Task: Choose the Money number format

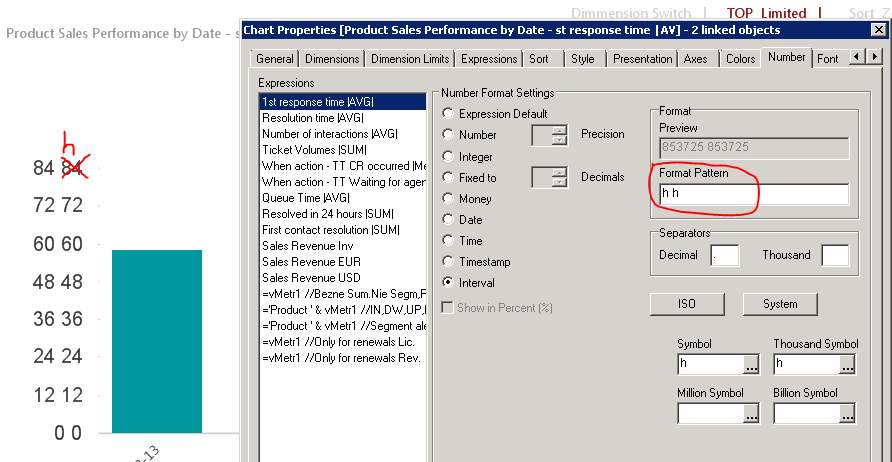Action: pos(448,198)
